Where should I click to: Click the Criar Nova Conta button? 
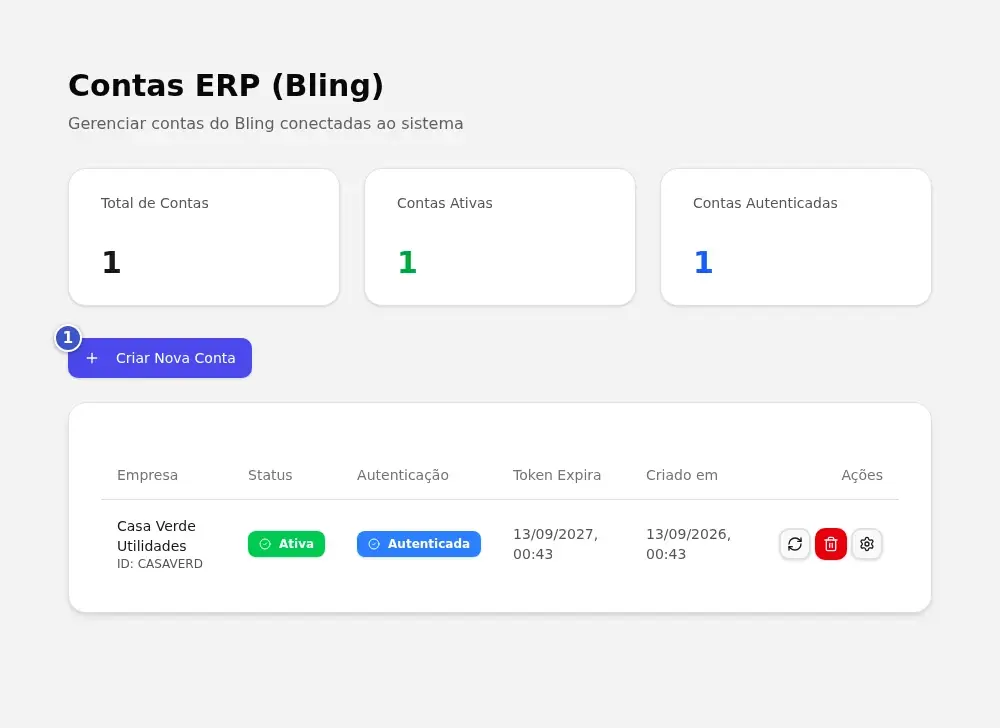click(160, 358)
